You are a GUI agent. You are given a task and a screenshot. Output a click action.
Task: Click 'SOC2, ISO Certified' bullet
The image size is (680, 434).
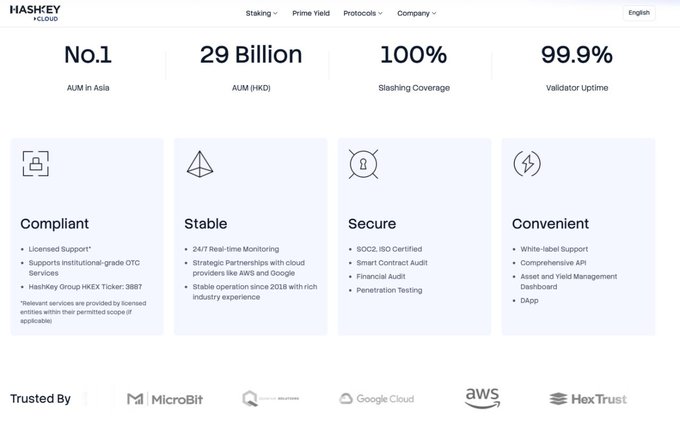tap(389, 249)
